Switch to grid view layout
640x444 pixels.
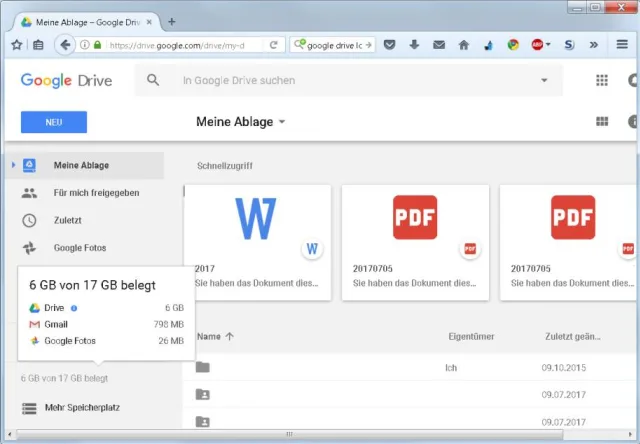pos(602,122)
